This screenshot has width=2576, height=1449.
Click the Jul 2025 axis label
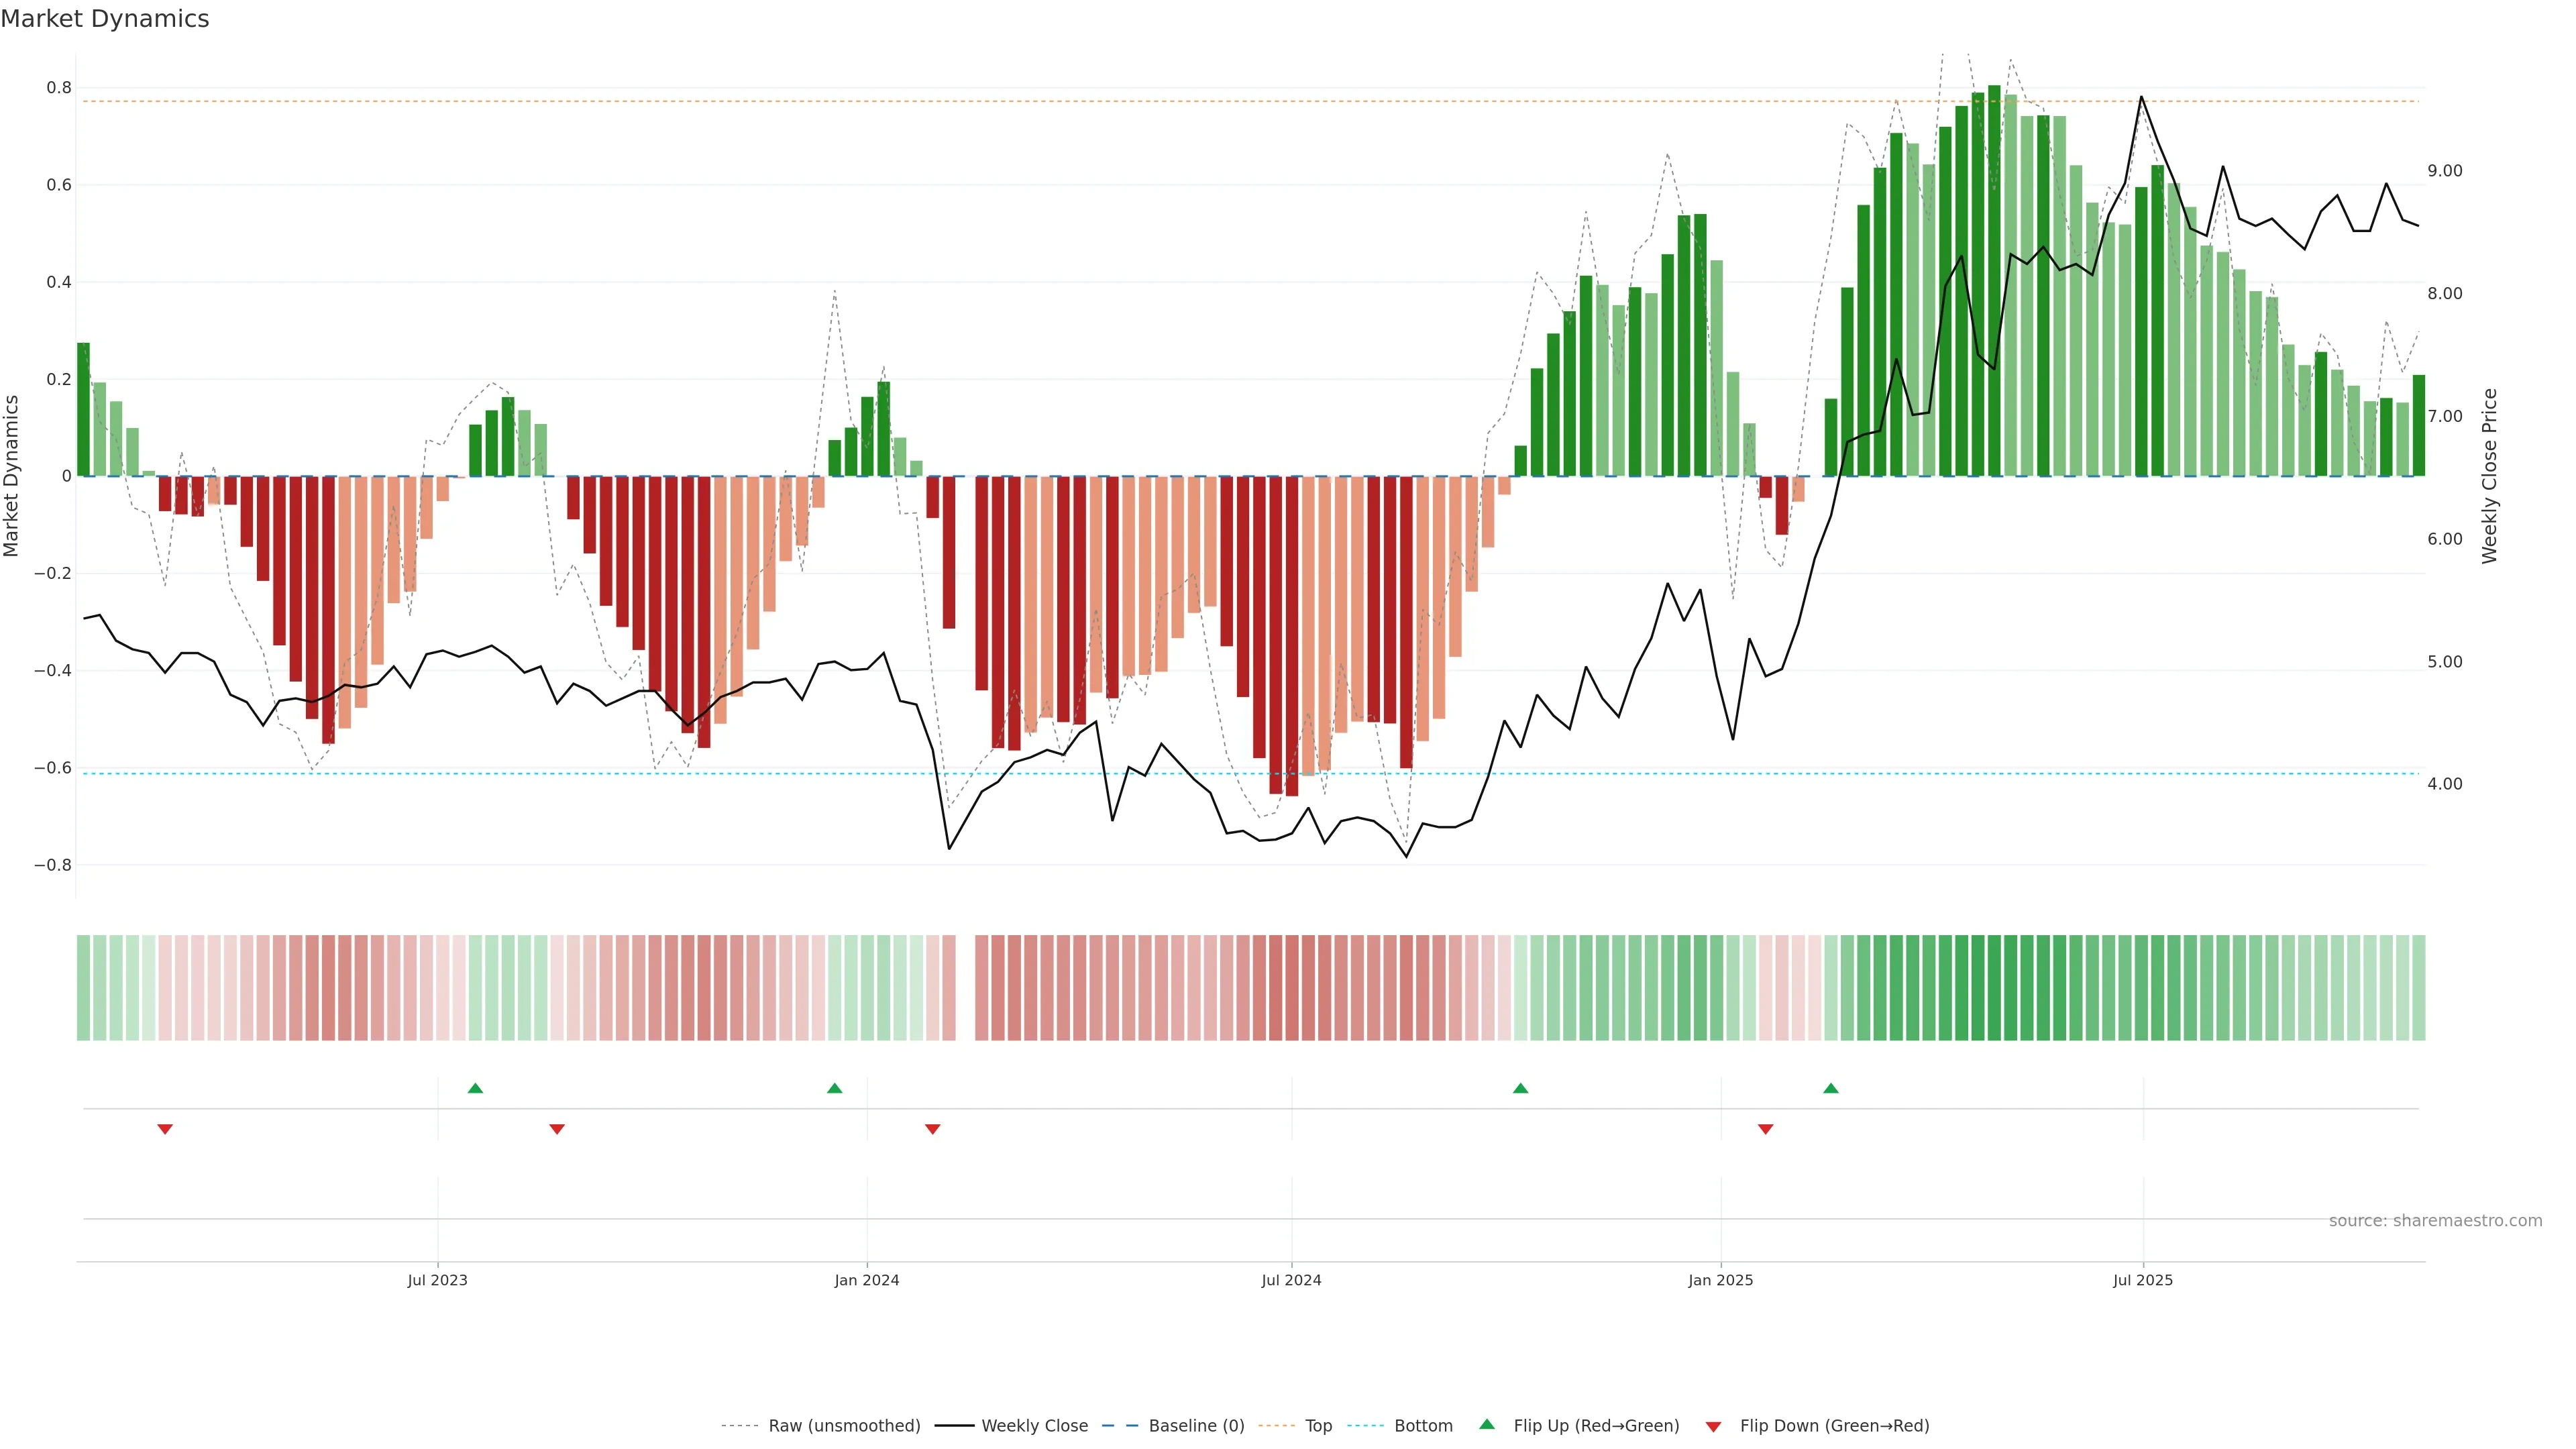[x=2142, y=1280]
